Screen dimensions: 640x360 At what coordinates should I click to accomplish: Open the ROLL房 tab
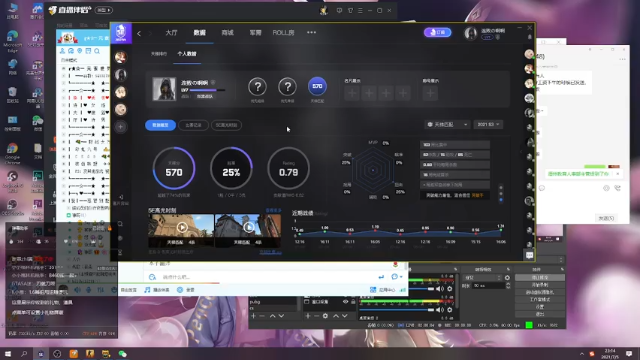pos(283,33)
